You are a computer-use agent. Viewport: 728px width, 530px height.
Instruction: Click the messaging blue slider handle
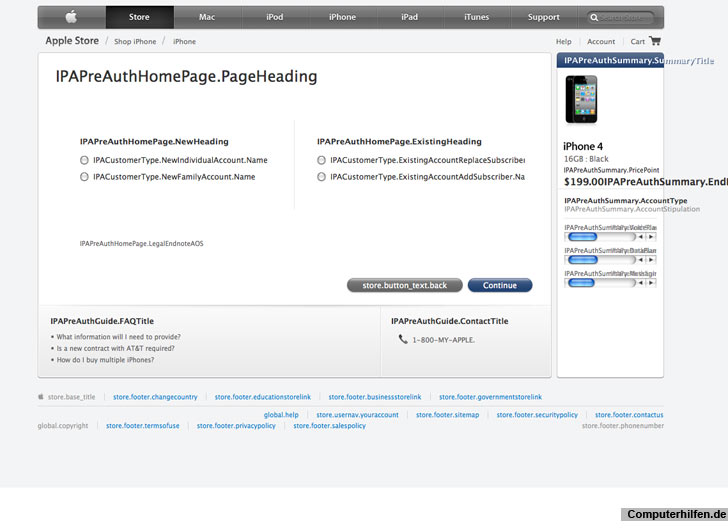(581, 283)
